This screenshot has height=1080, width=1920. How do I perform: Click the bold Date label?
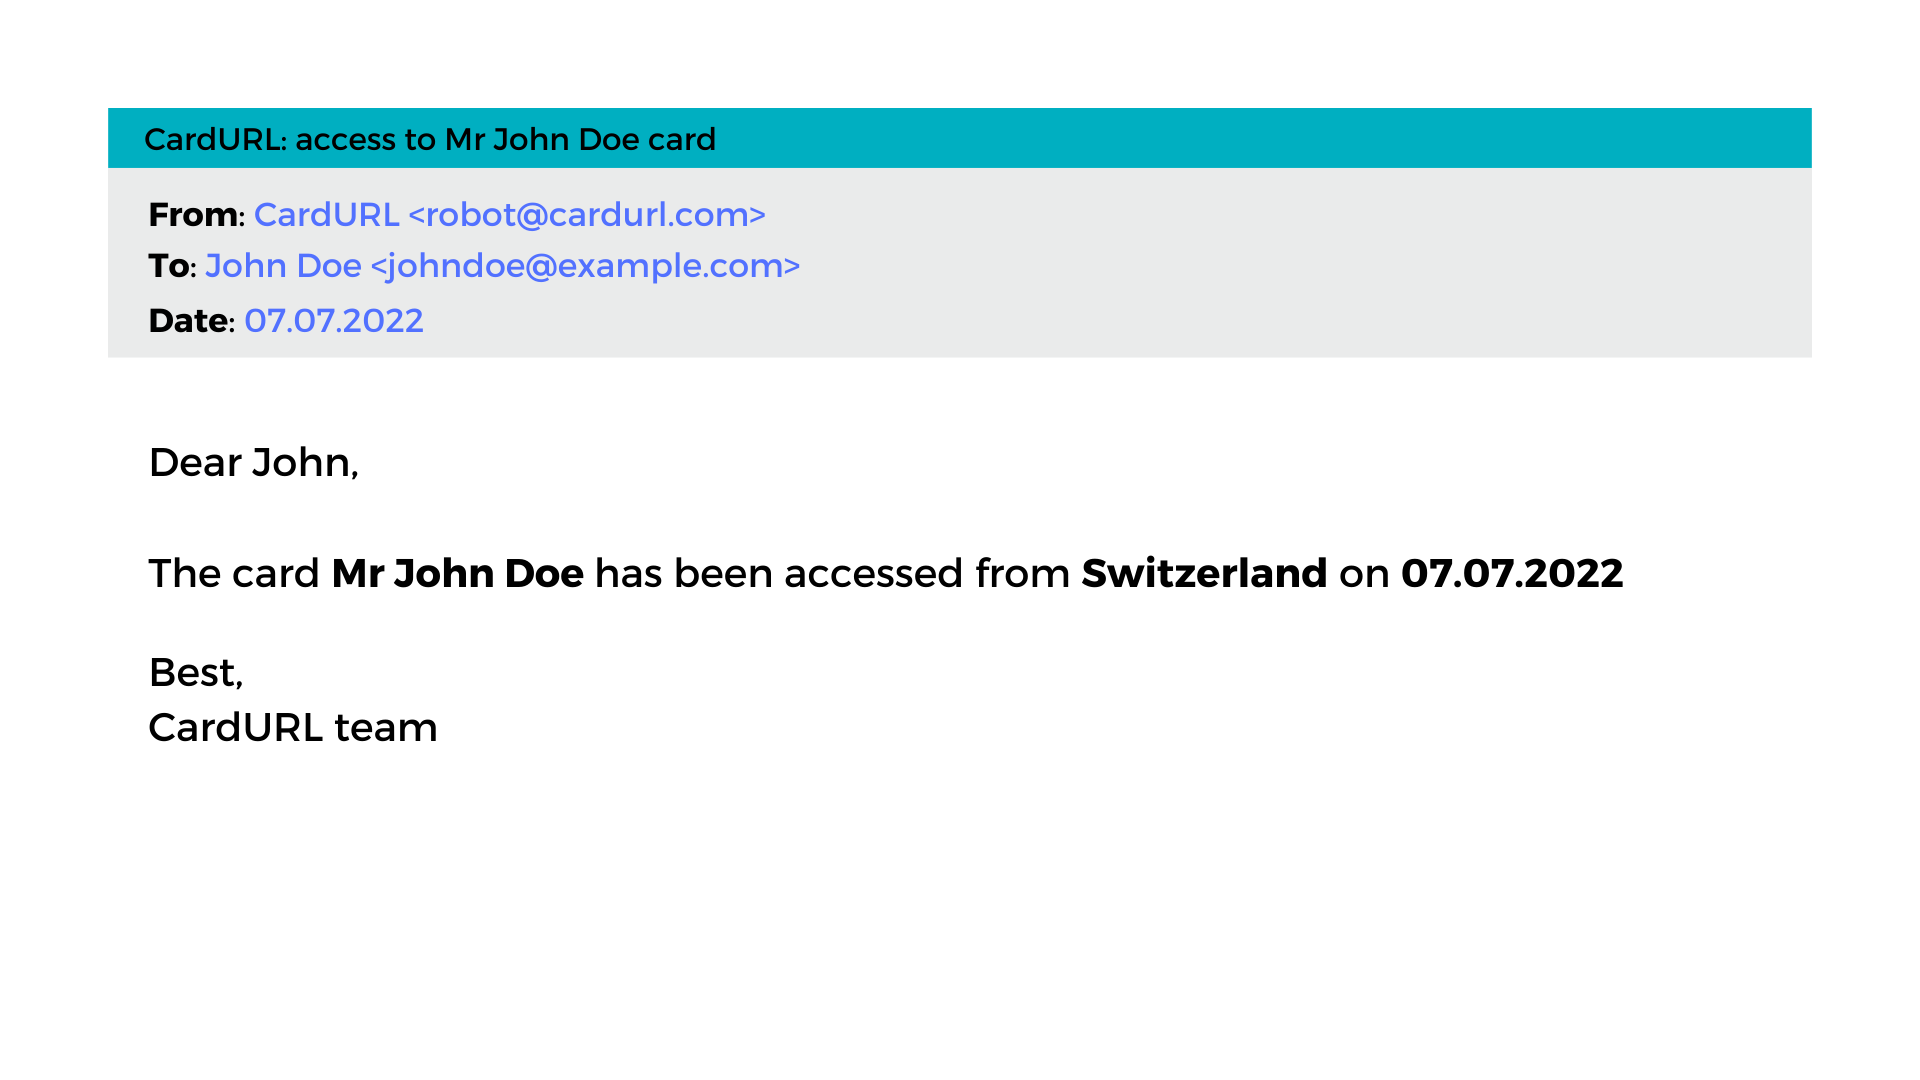(188, 321)
